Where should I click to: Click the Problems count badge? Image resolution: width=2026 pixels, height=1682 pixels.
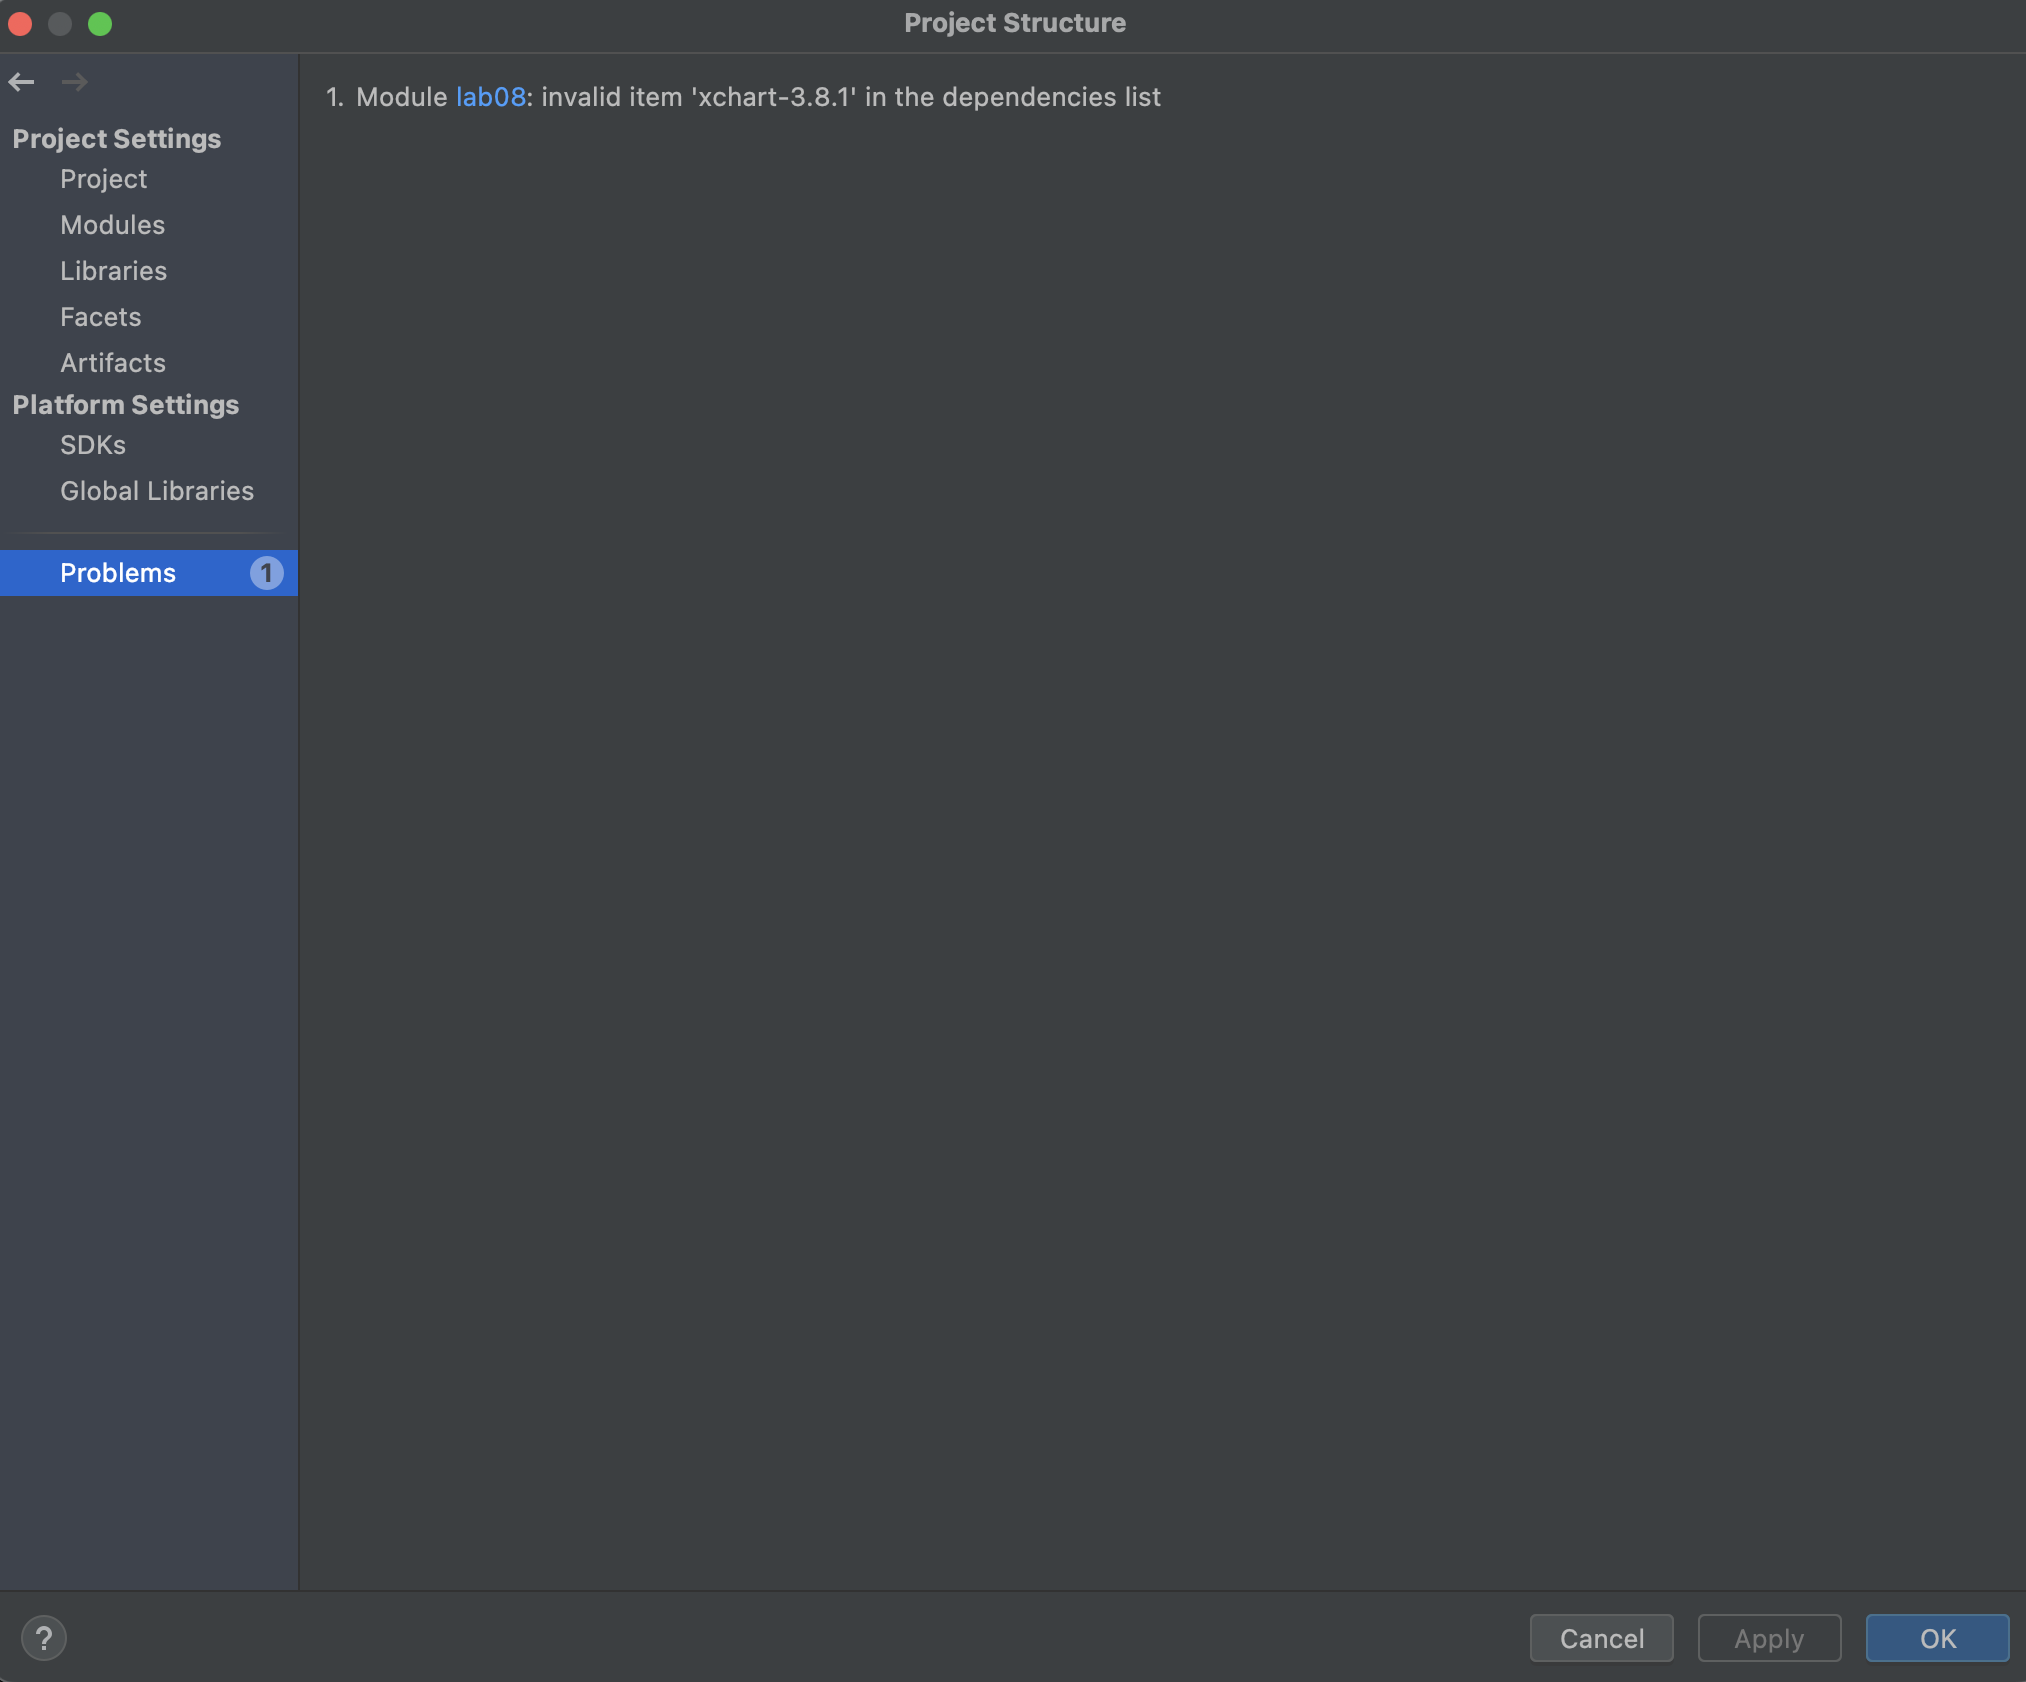[266, 573]
